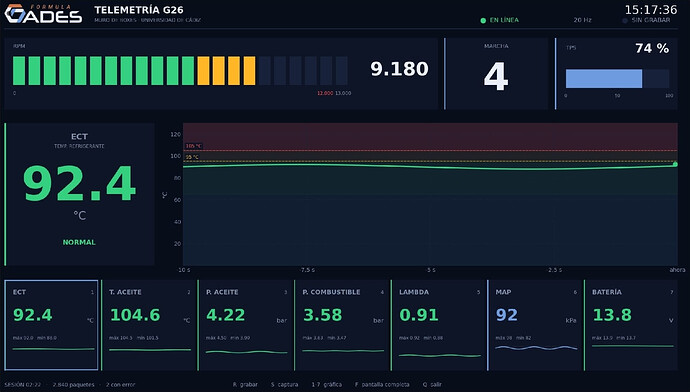This screenshot has width=690, height=392.
Task: Click the blue MAP card sparkline
Action: (x=536, y=348)
